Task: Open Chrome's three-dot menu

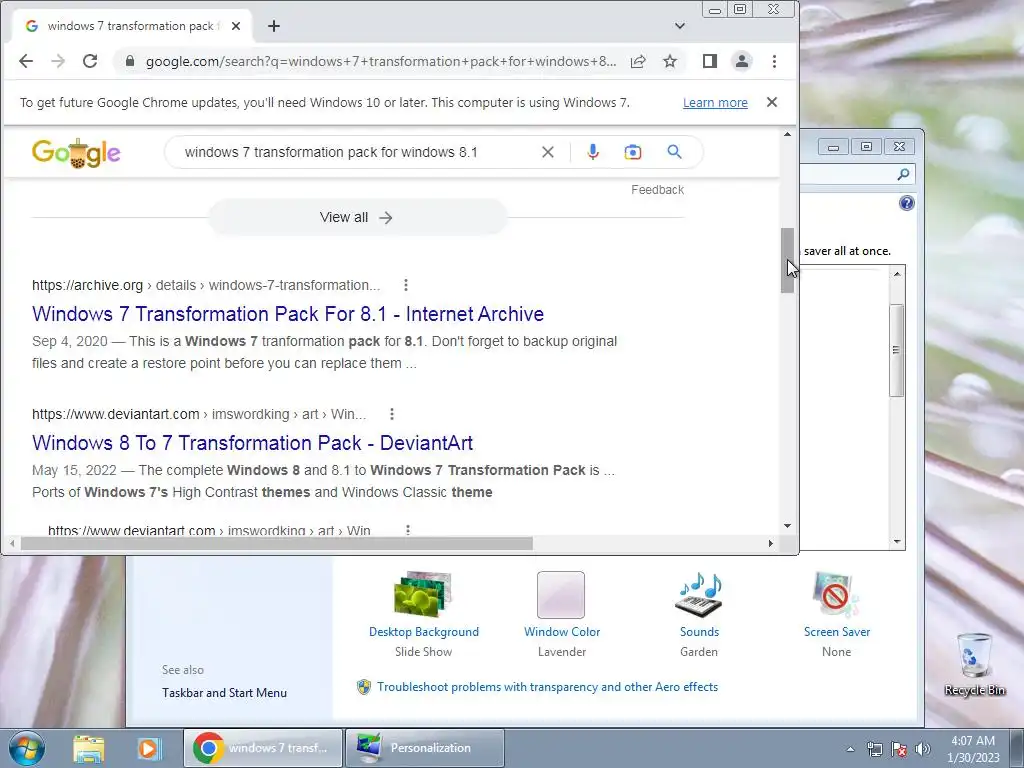Action: tap(775, 61)
